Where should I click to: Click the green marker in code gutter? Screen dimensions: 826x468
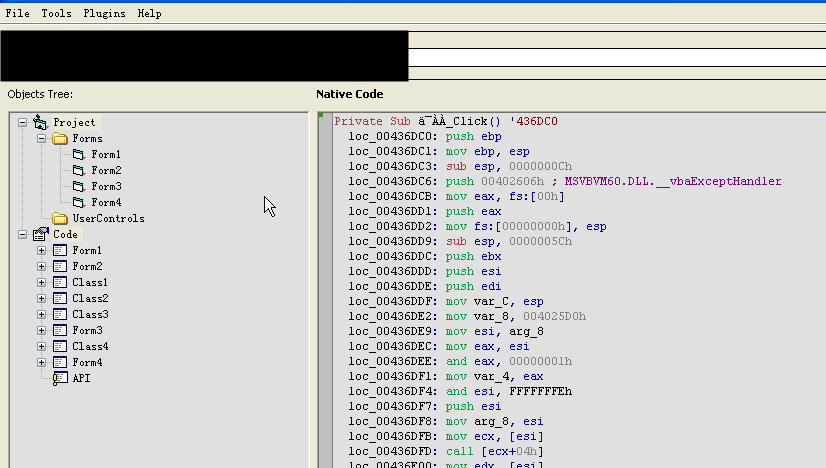pos(321,115)
